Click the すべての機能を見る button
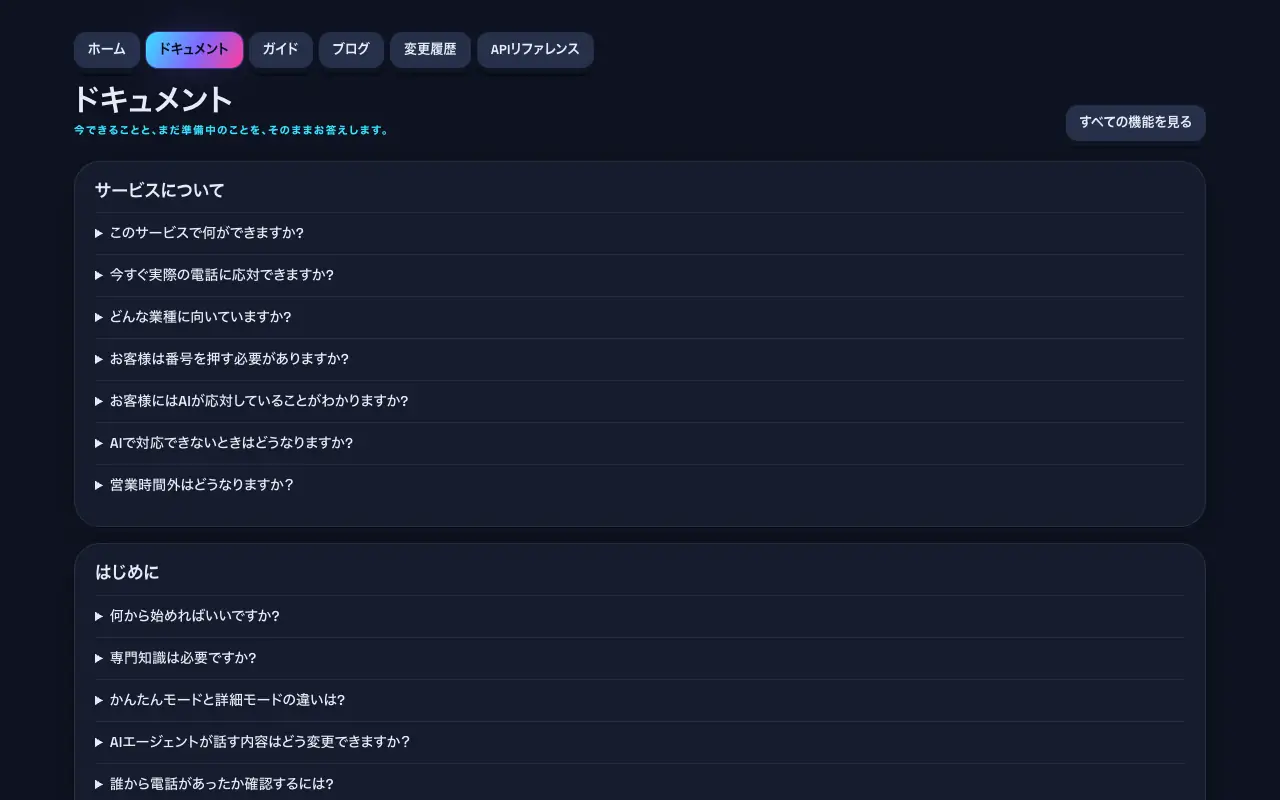This screenshot has width=1280, height=800. point(1136,123)
